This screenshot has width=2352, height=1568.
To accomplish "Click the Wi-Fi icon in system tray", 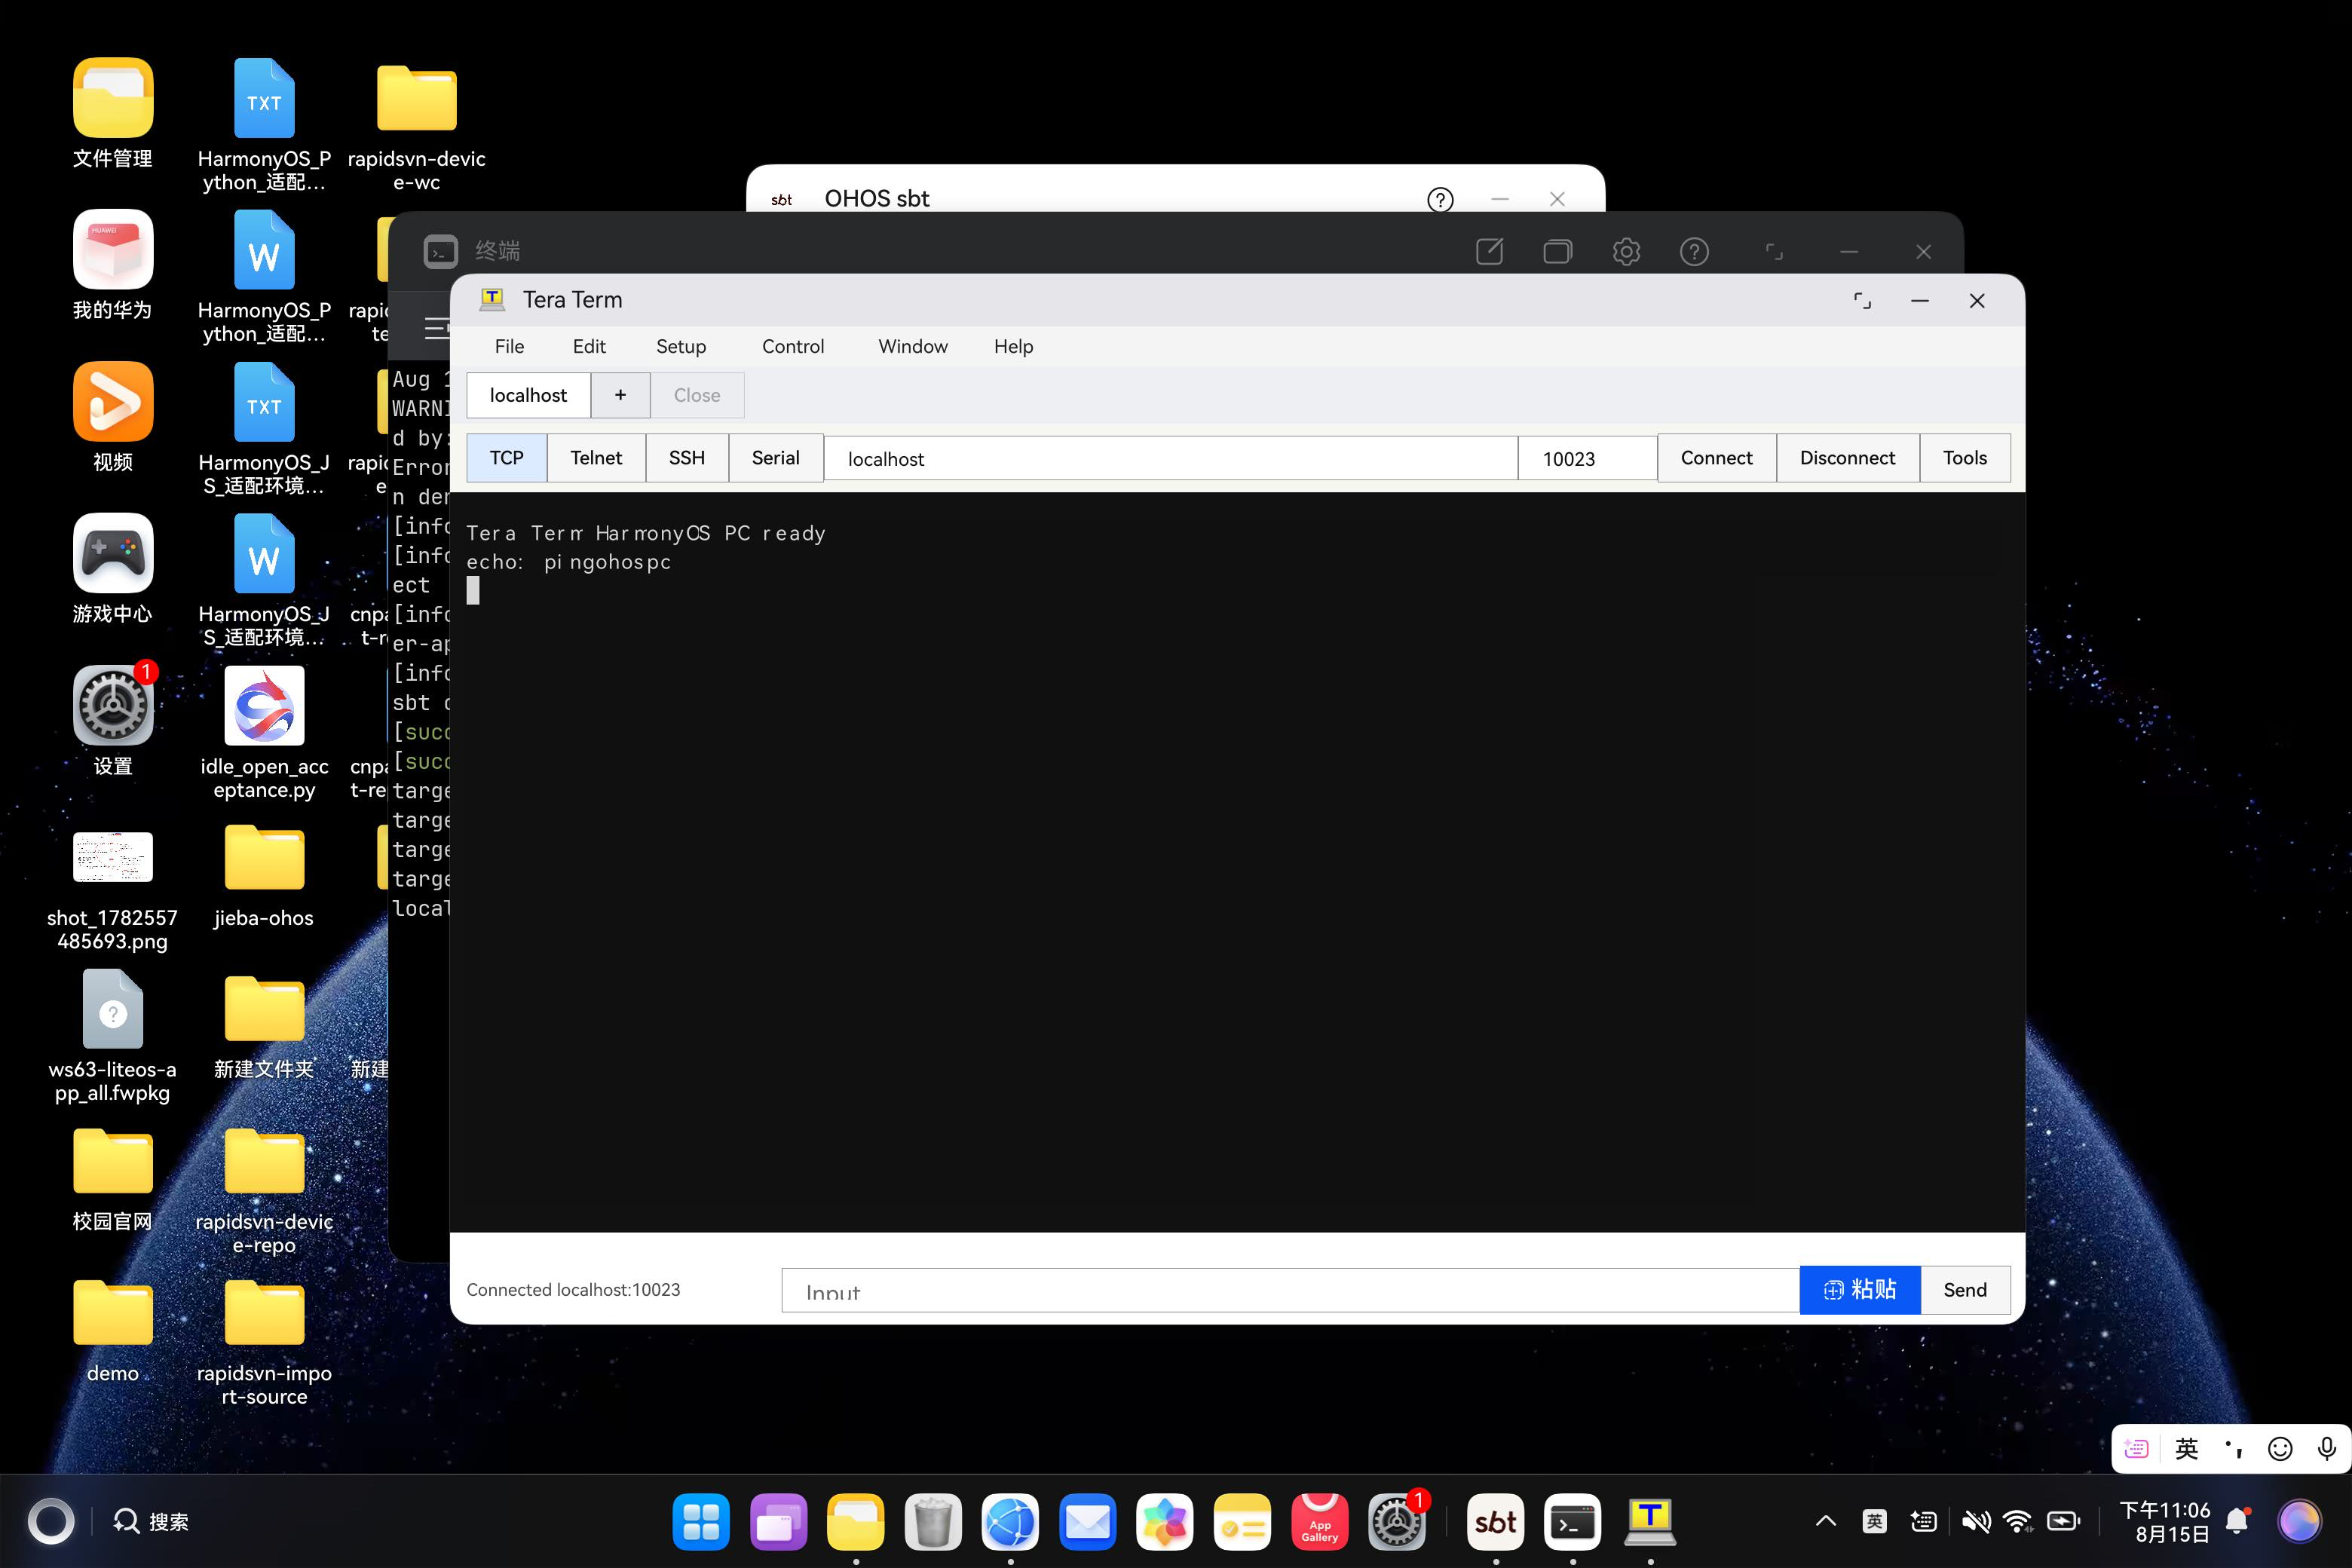I will point(2019,1522).
